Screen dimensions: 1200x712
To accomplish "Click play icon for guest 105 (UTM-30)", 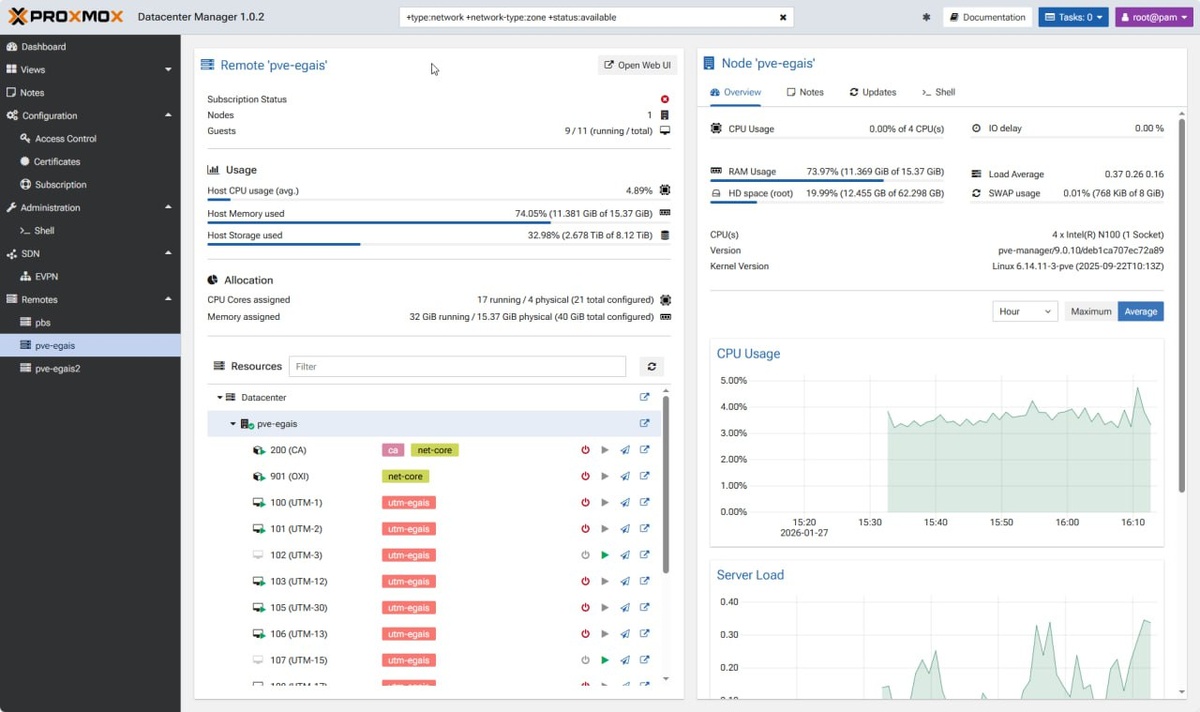I will (x=605, y=608).
